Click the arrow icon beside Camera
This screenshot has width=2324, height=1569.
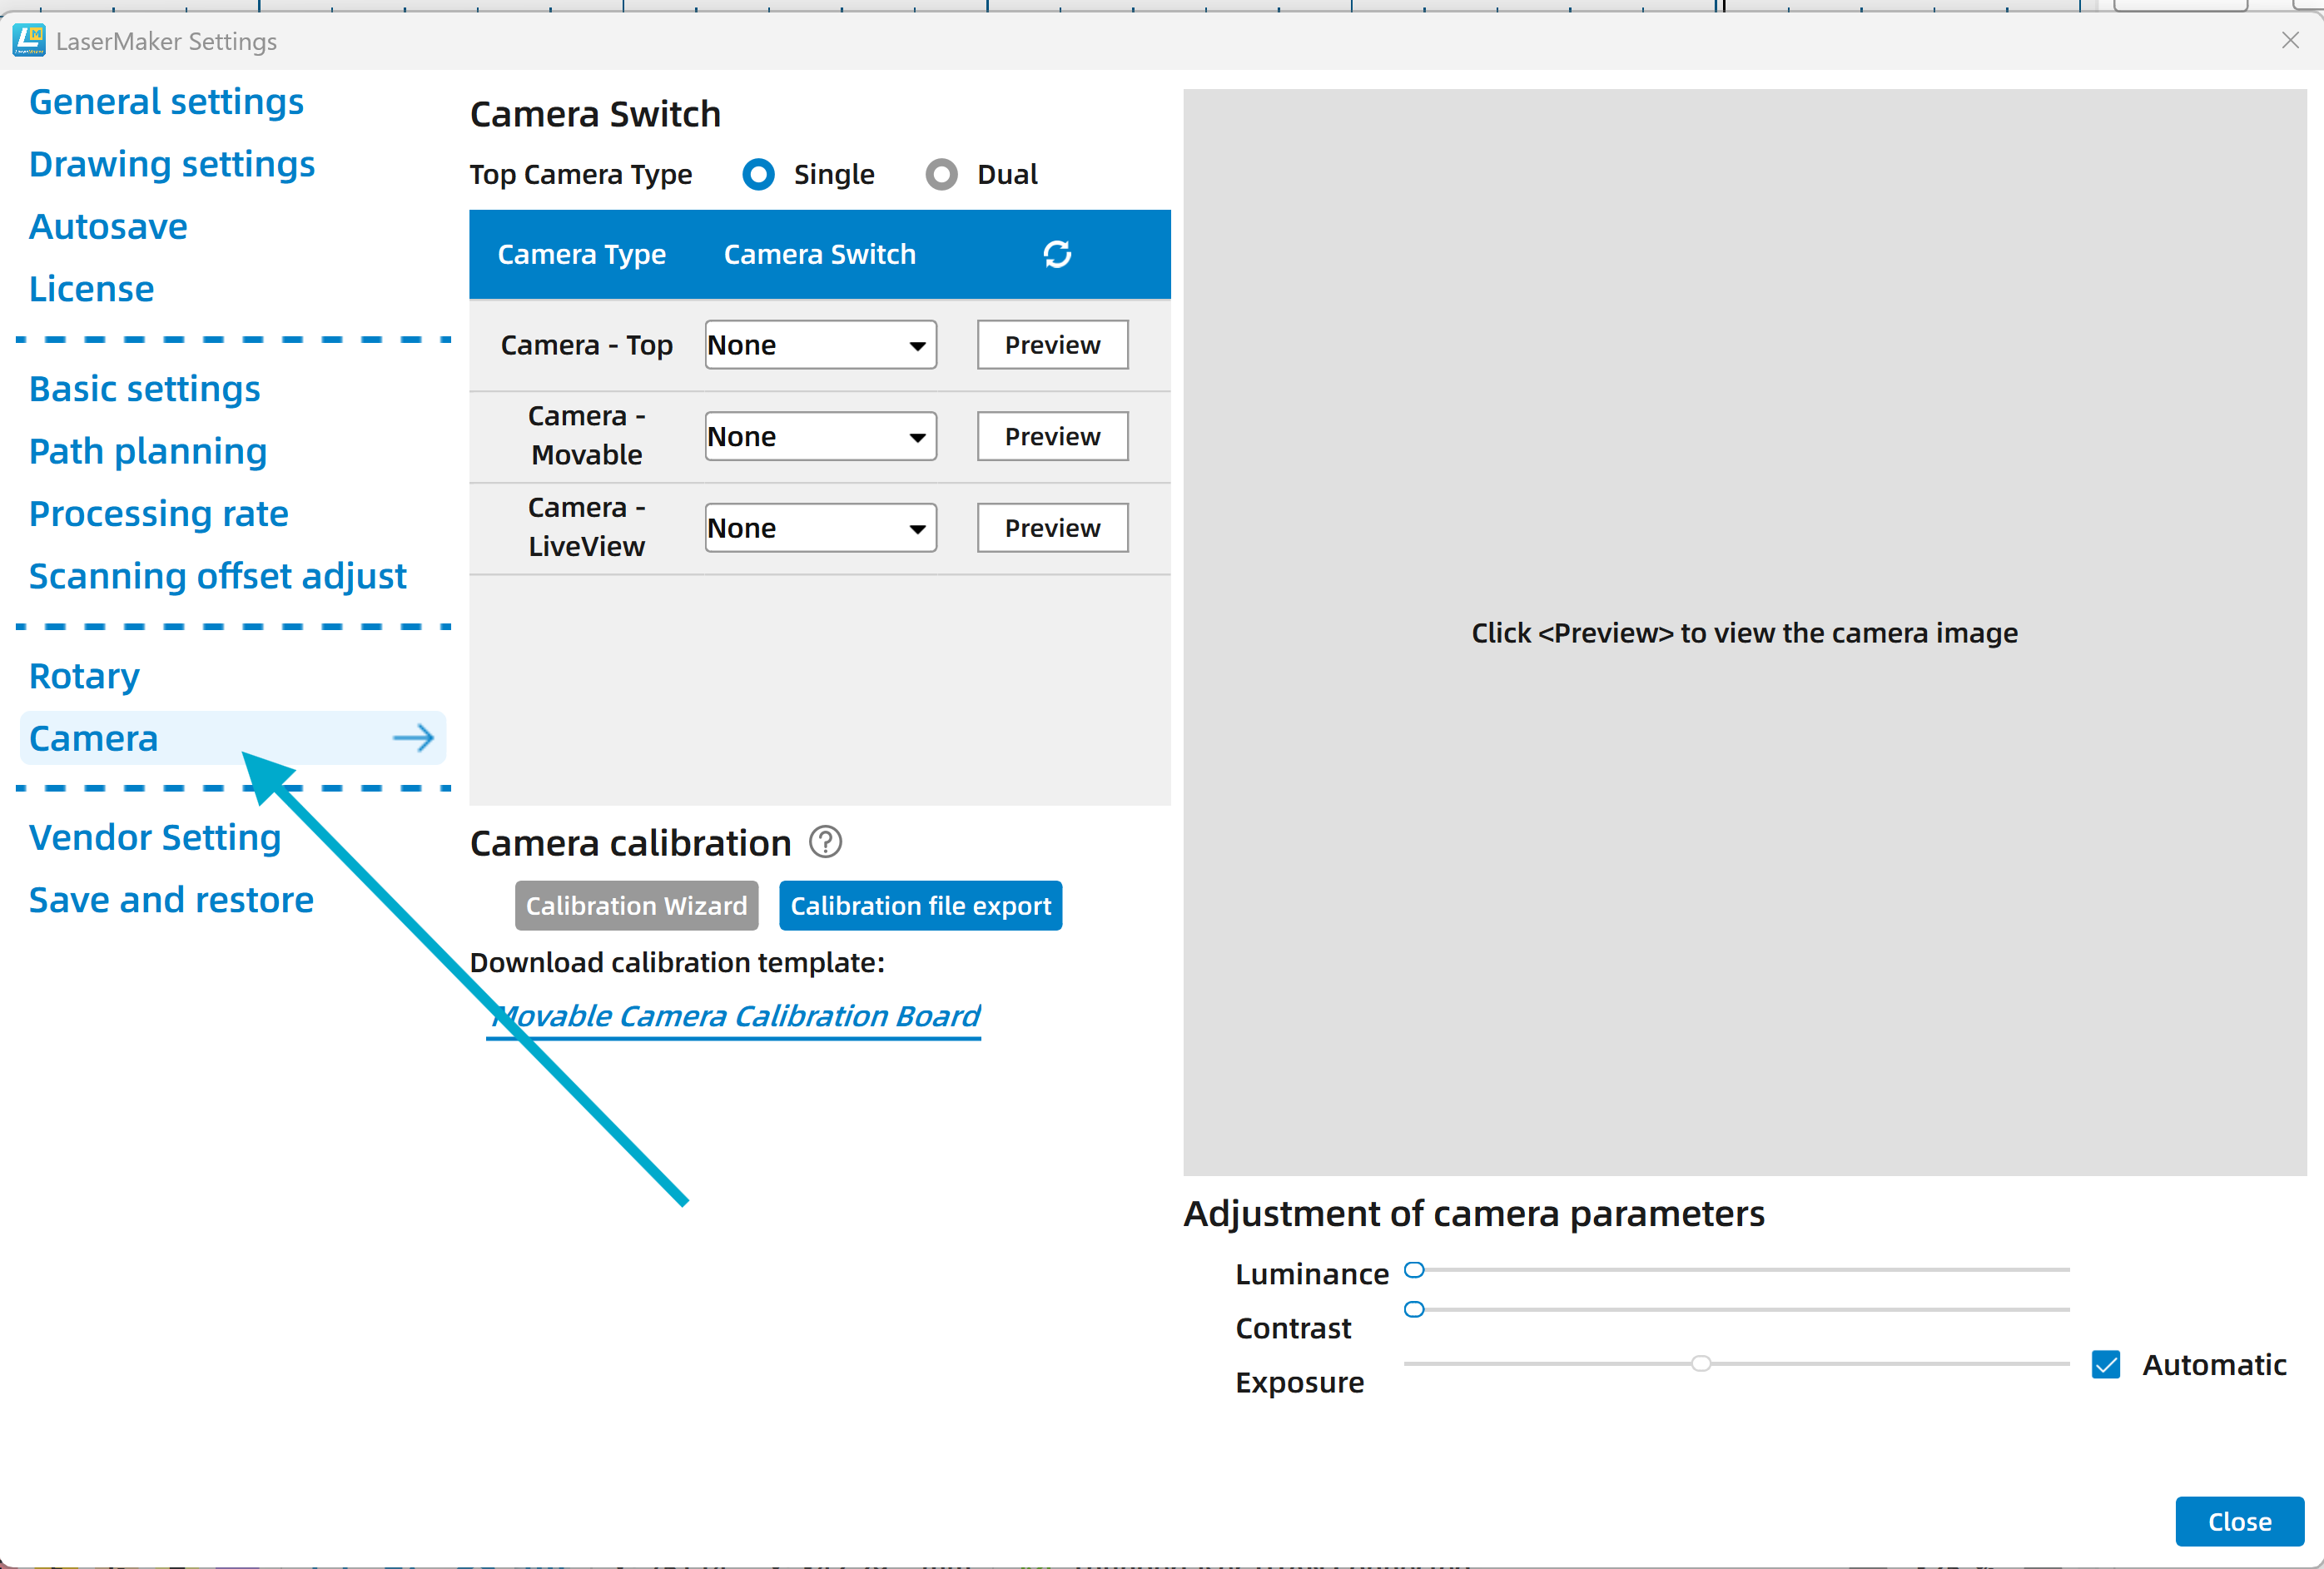[413, 738]
